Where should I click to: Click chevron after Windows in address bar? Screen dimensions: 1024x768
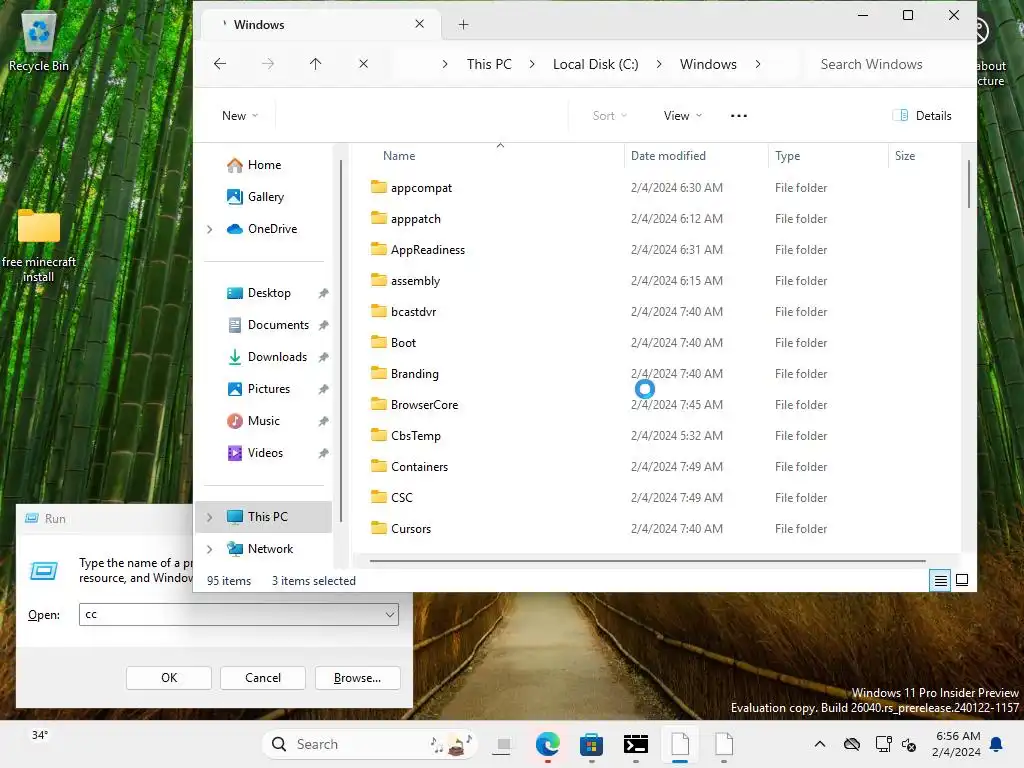(x=758, y=64)
